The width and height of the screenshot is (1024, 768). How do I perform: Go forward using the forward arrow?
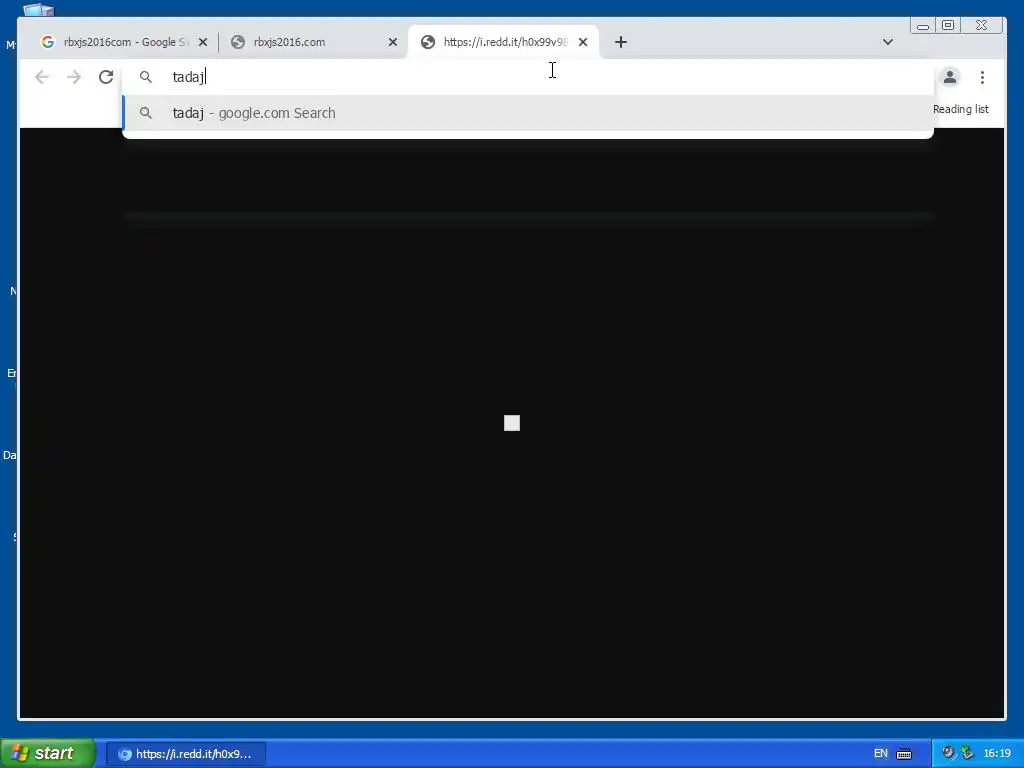tap(74, 77)
